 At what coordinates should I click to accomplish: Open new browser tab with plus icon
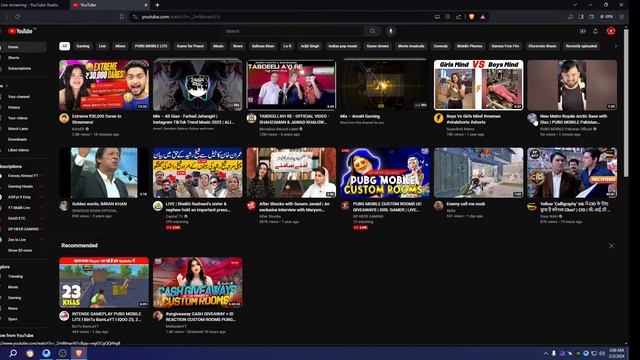pos(157,5)
